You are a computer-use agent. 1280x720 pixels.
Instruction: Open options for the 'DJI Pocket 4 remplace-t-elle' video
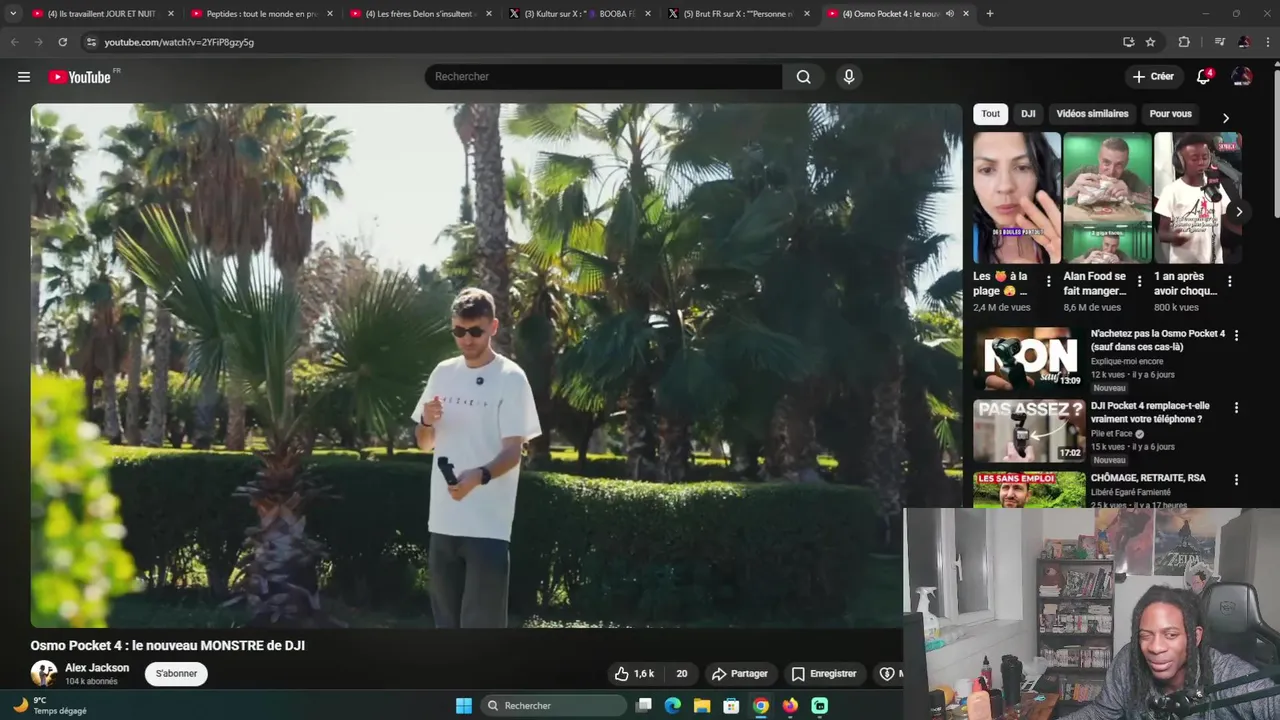pos(1236,408)
